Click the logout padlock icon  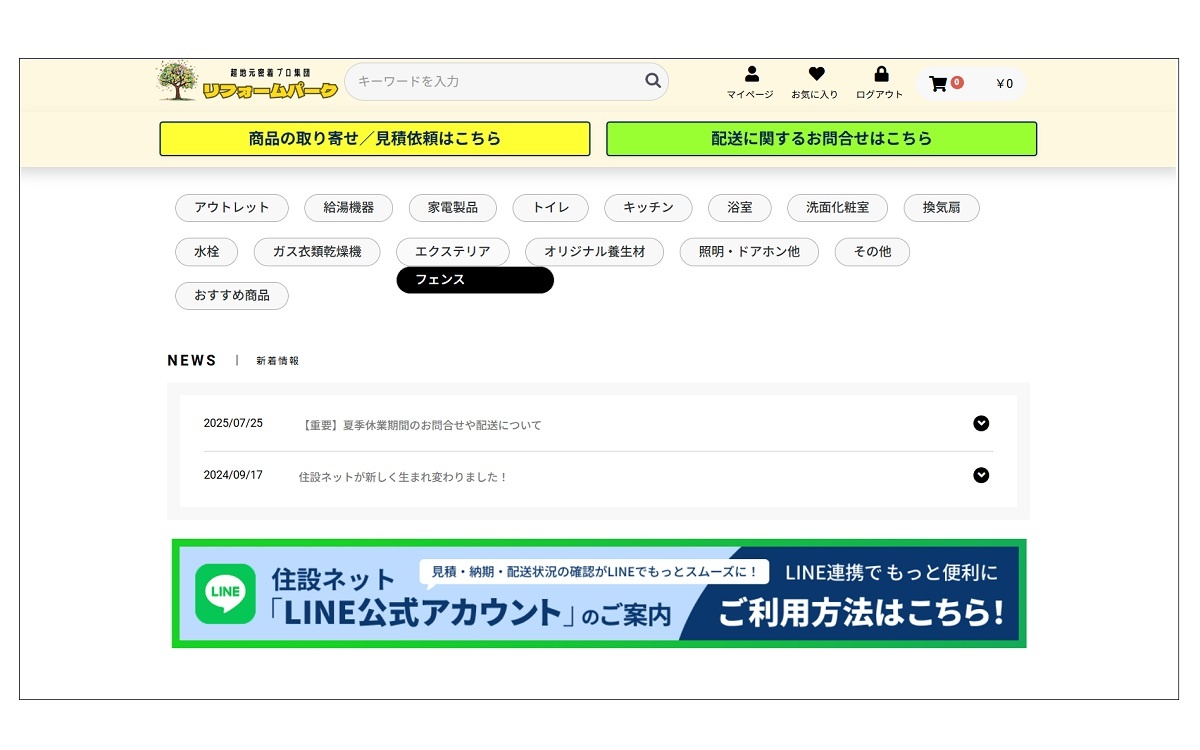pyautogui.click(x=880, y=74)
